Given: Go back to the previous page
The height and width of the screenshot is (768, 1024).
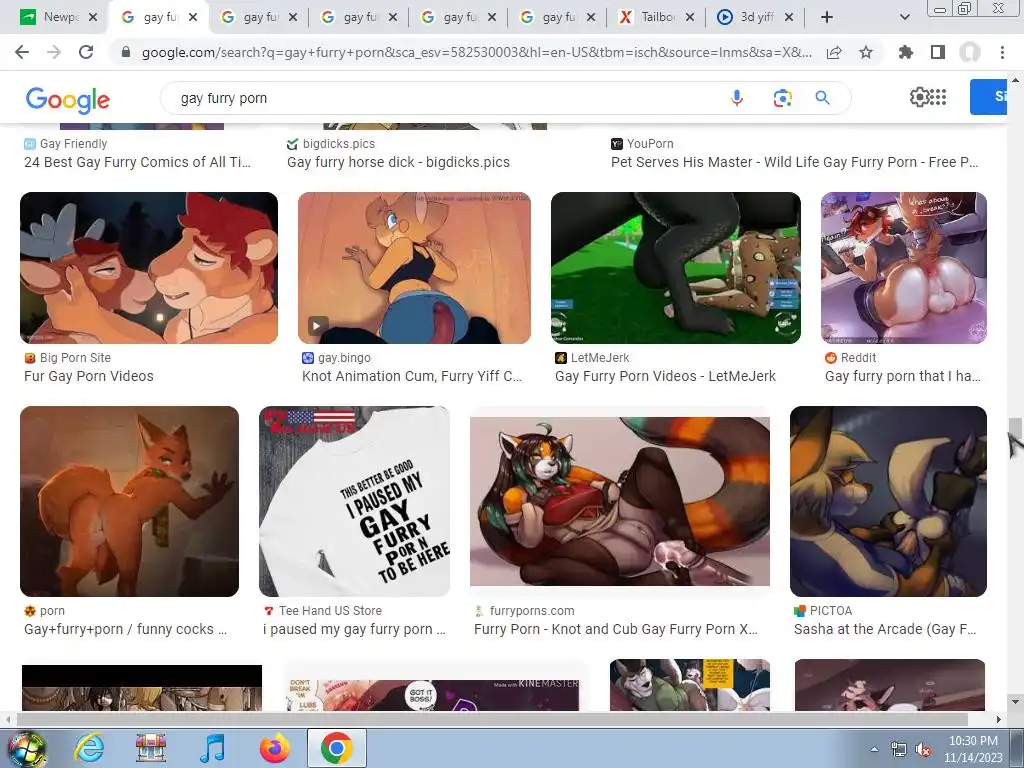Looking at the screenshot, I should pos(22,52).
